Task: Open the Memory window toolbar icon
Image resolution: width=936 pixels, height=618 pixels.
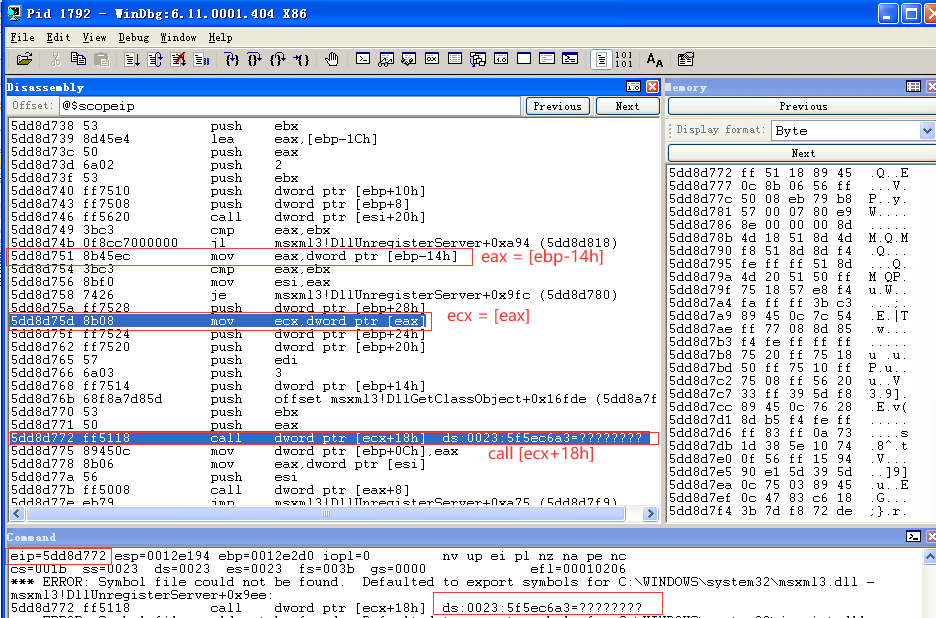Action: pyautogui.click(x=455, y=59)
